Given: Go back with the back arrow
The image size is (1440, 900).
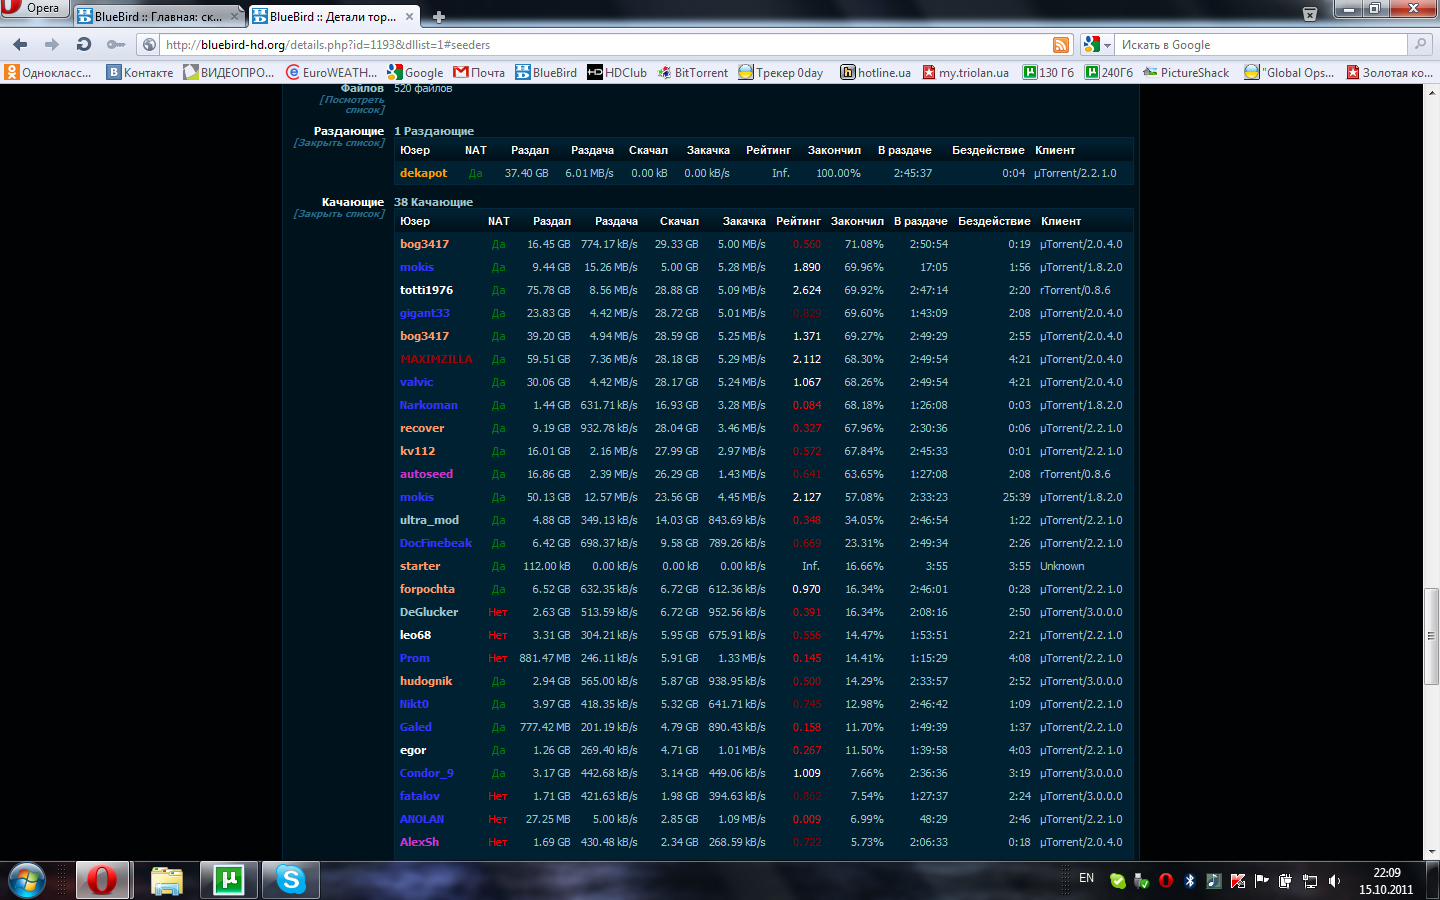Looking at the screenshot, I should point(20,44).
